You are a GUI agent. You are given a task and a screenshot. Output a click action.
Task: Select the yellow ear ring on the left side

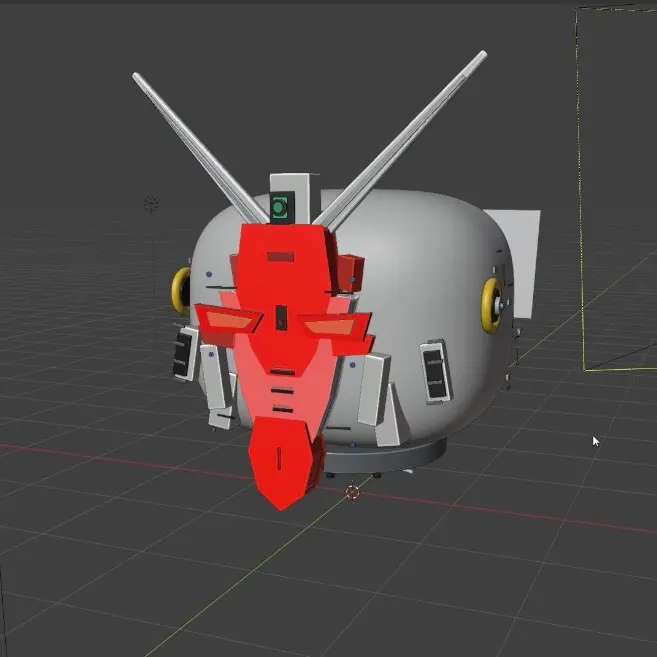[181, 291]
